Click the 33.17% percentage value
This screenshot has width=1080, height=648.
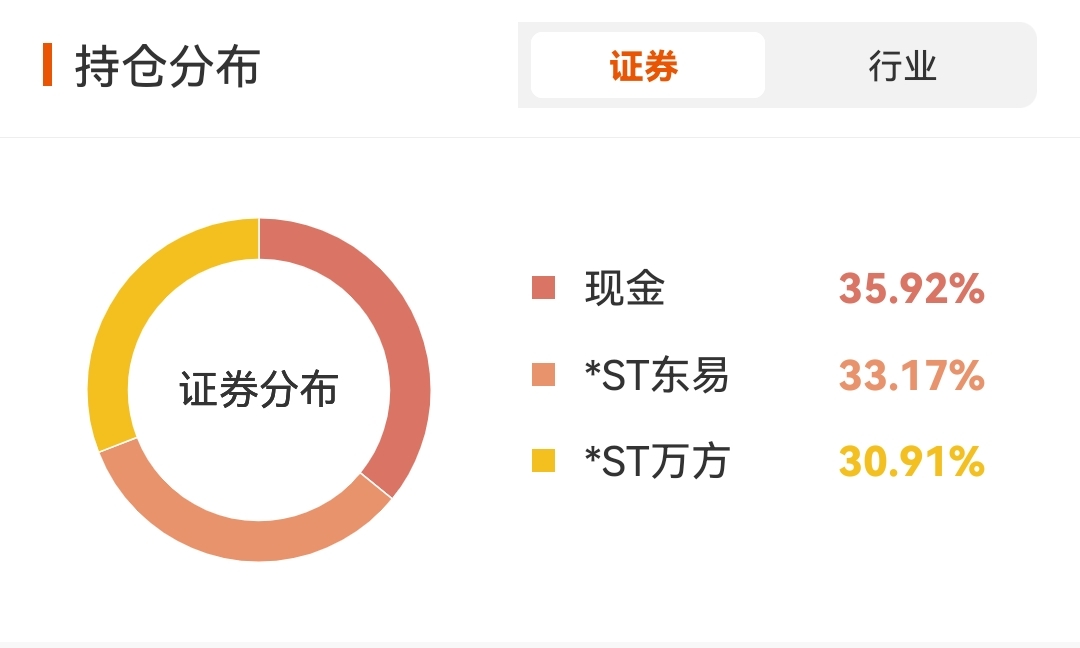911,376
